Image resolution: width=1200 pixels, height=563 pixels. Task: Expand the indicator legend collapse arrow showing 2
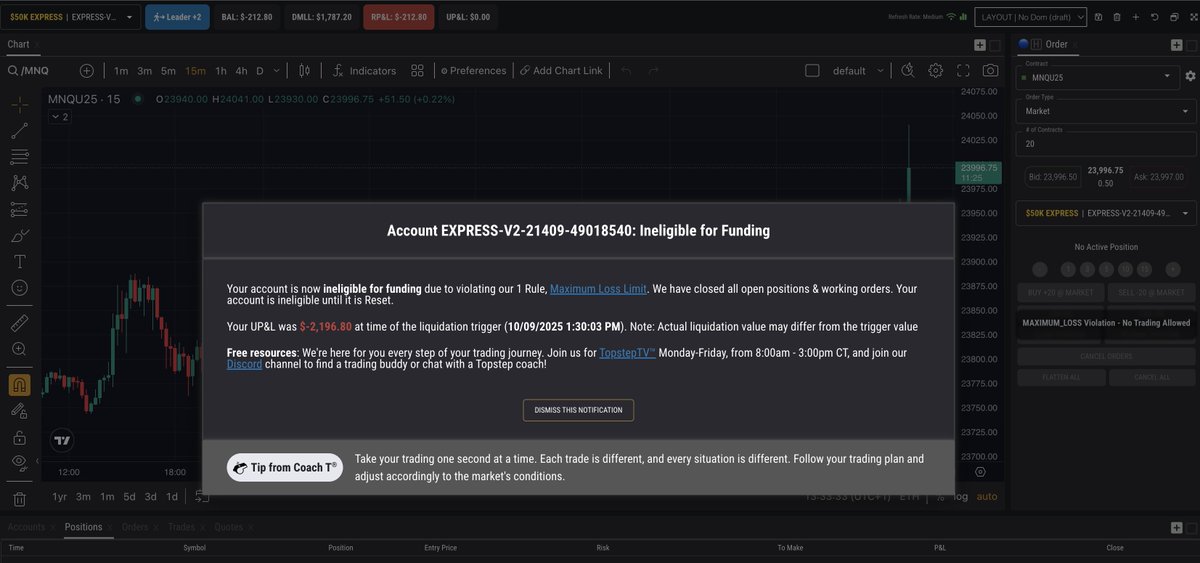pos(60,117)
